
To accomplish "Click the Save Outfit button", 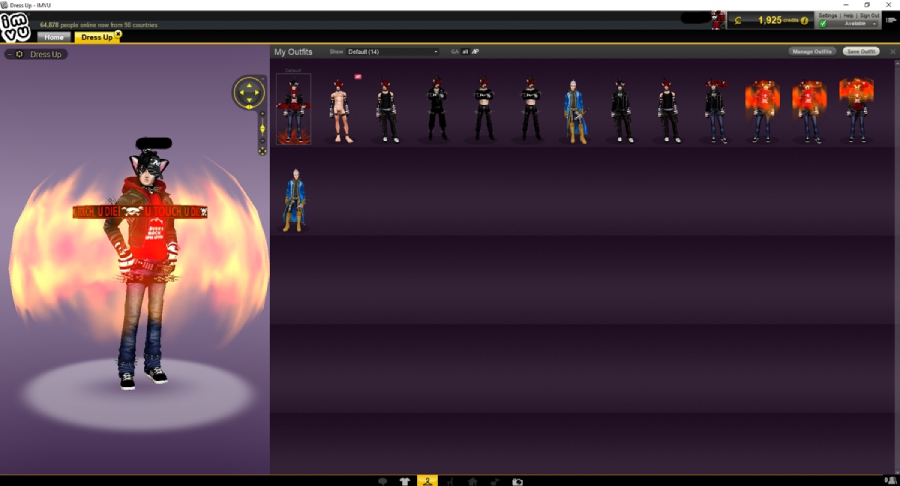I will [x=861, y=52].
